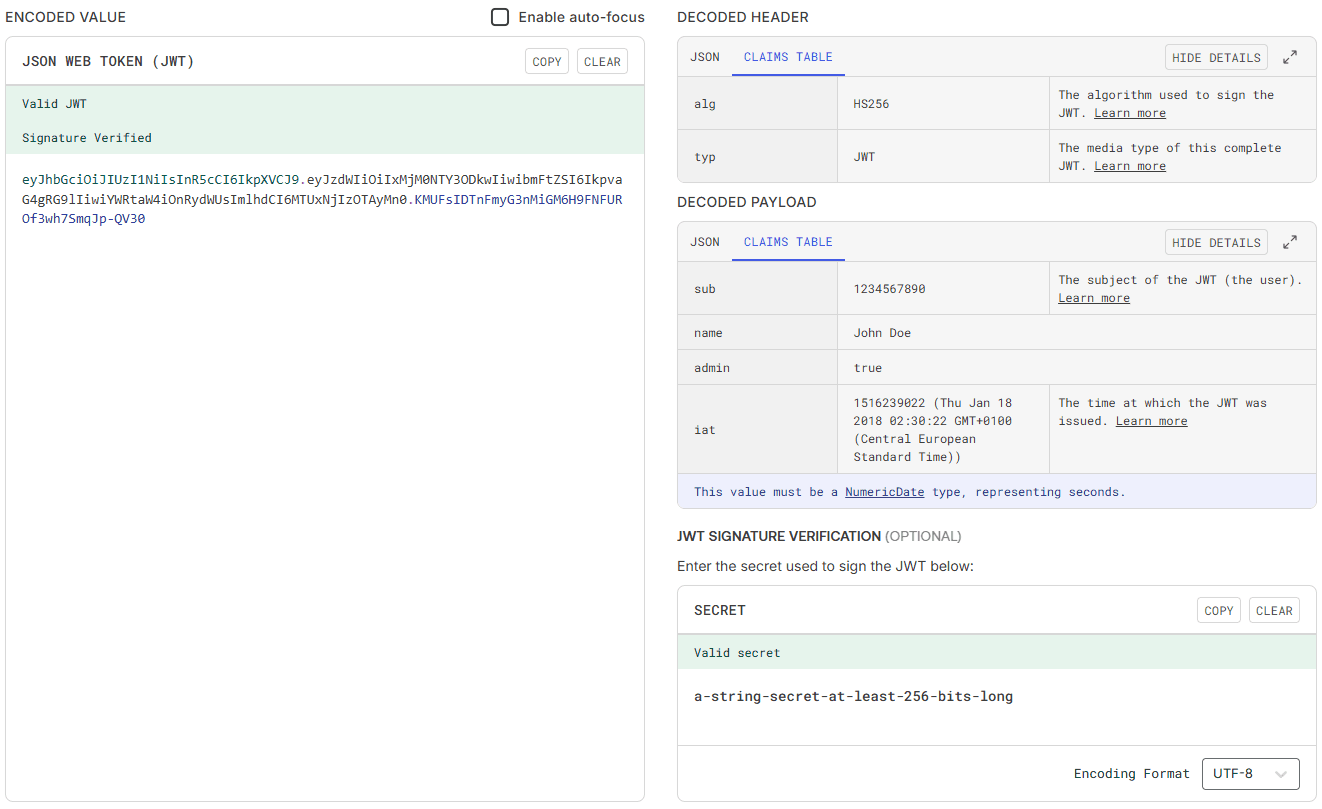Select Claims Table tab in Decoded Header

(x=788, y=57)
